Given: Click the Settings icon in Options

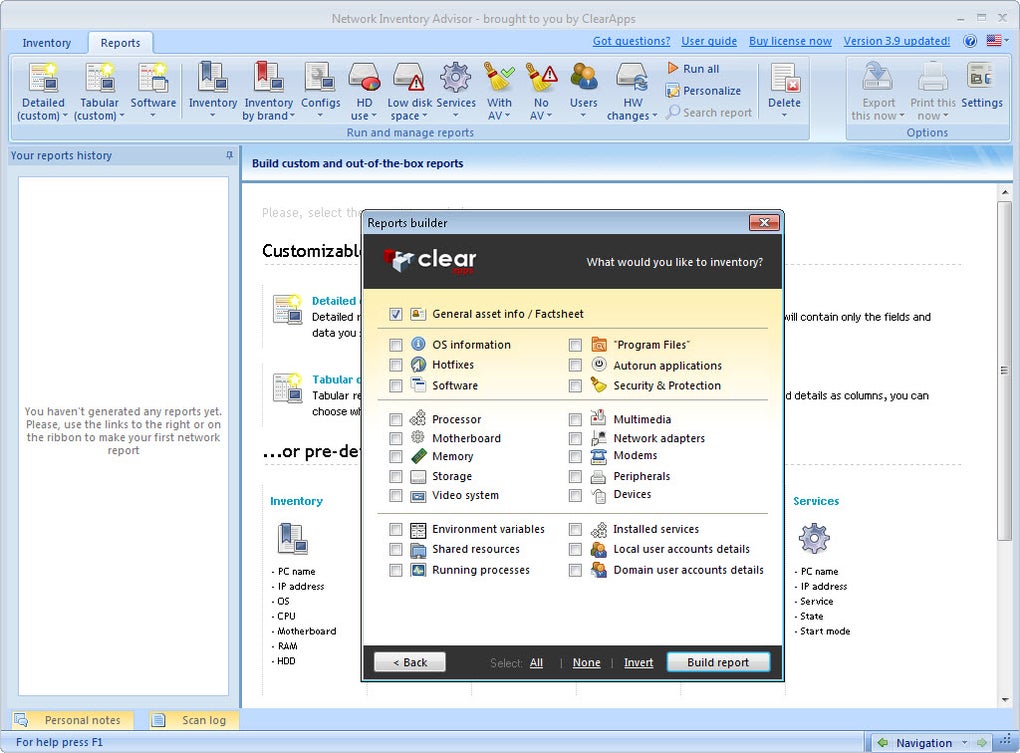Looking at the screenshot, I should click(981, 77).
